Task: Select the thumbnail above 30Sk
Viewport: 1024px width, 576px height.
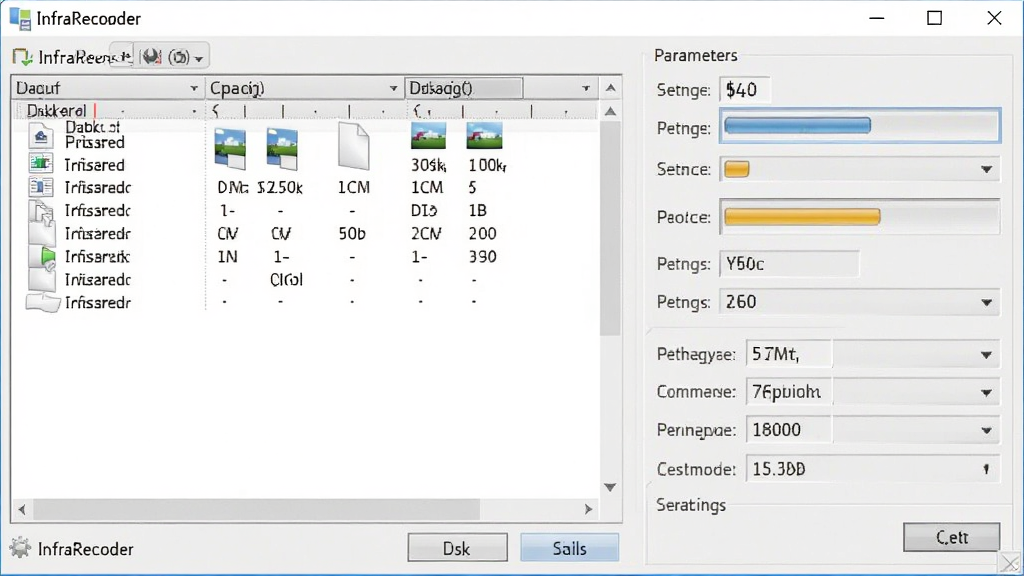Action: pos(428,135)
